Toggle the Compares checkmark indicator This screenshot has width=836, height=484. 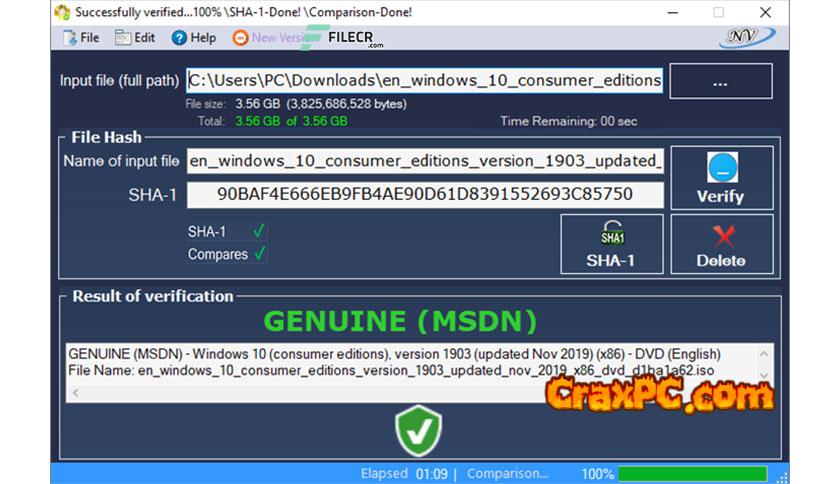260,254
